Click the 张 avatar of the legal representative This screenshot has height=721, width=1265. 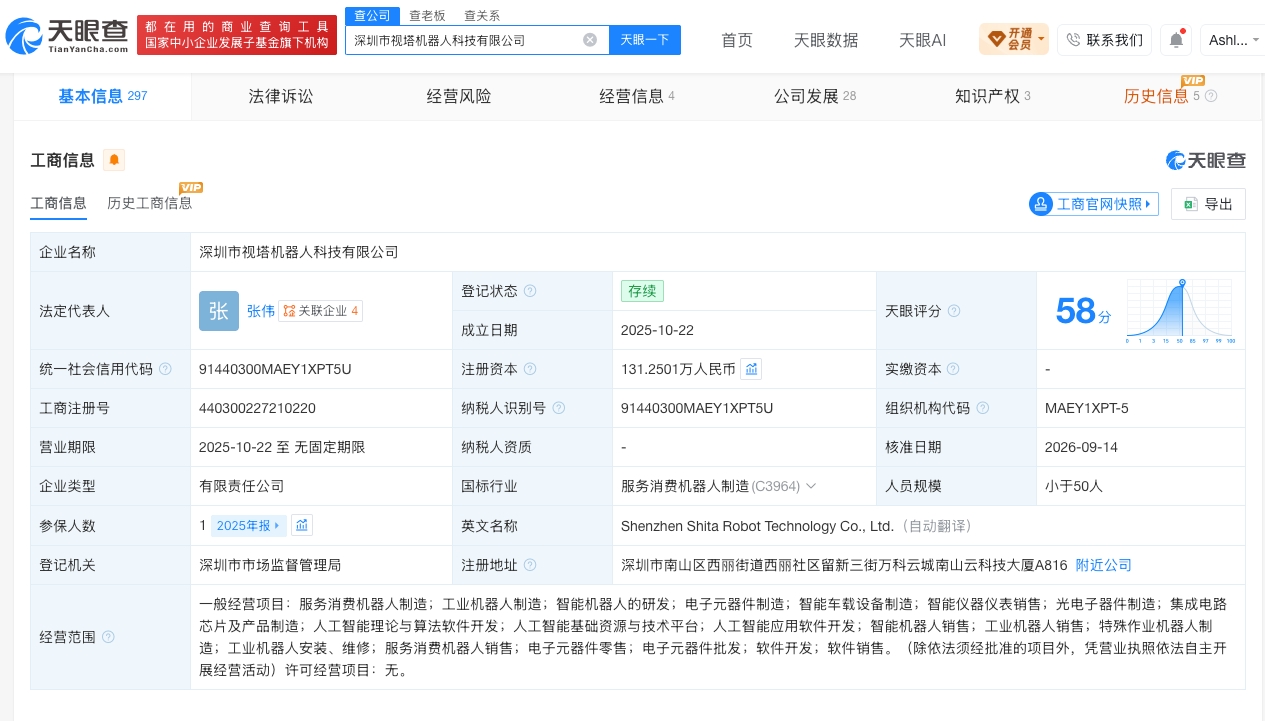point(219,311)
